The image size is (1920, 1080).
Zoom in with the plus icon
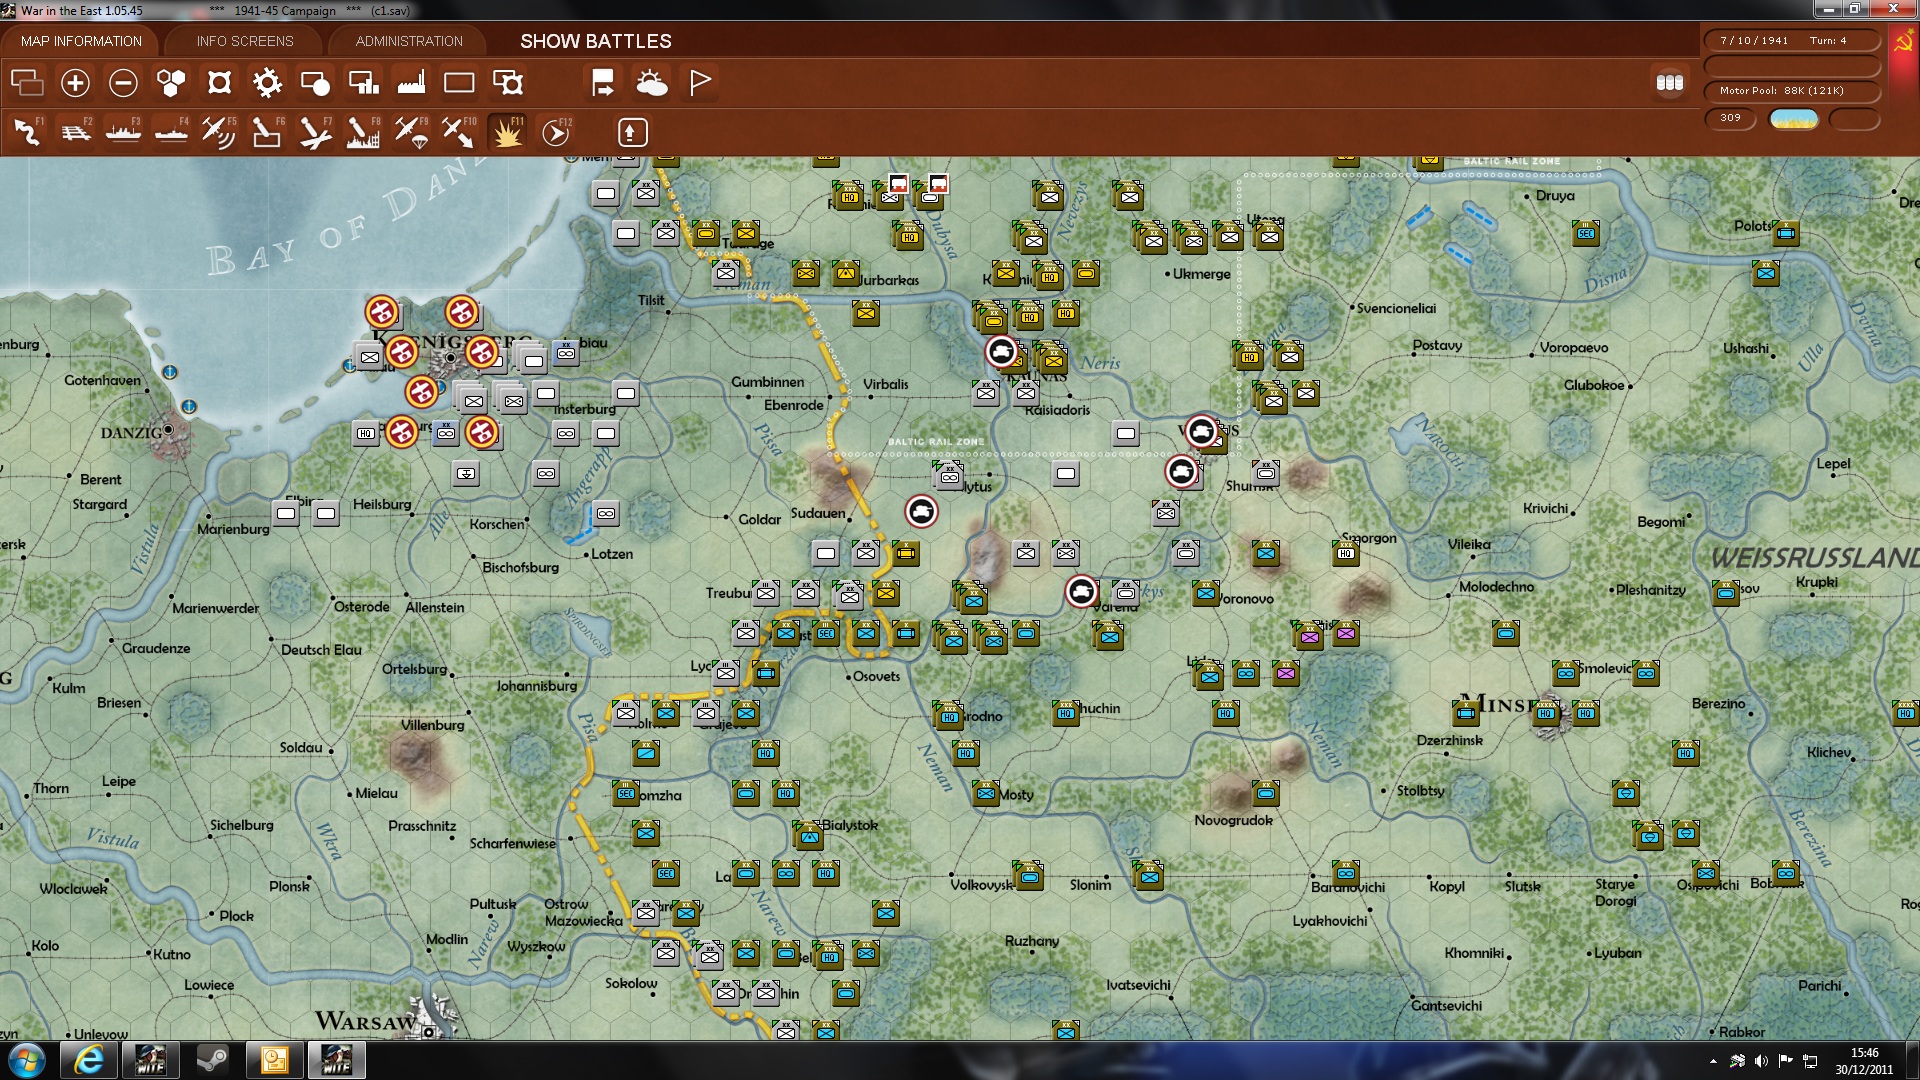tap(75, 83)
